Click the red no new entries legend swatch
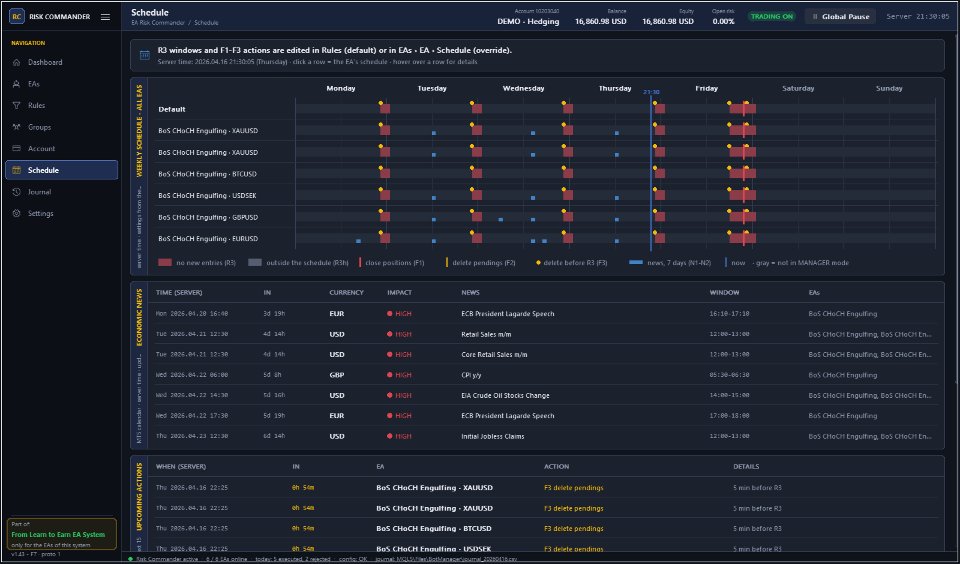The height and width of the screenshot is (564, 960). coord(165,263)
